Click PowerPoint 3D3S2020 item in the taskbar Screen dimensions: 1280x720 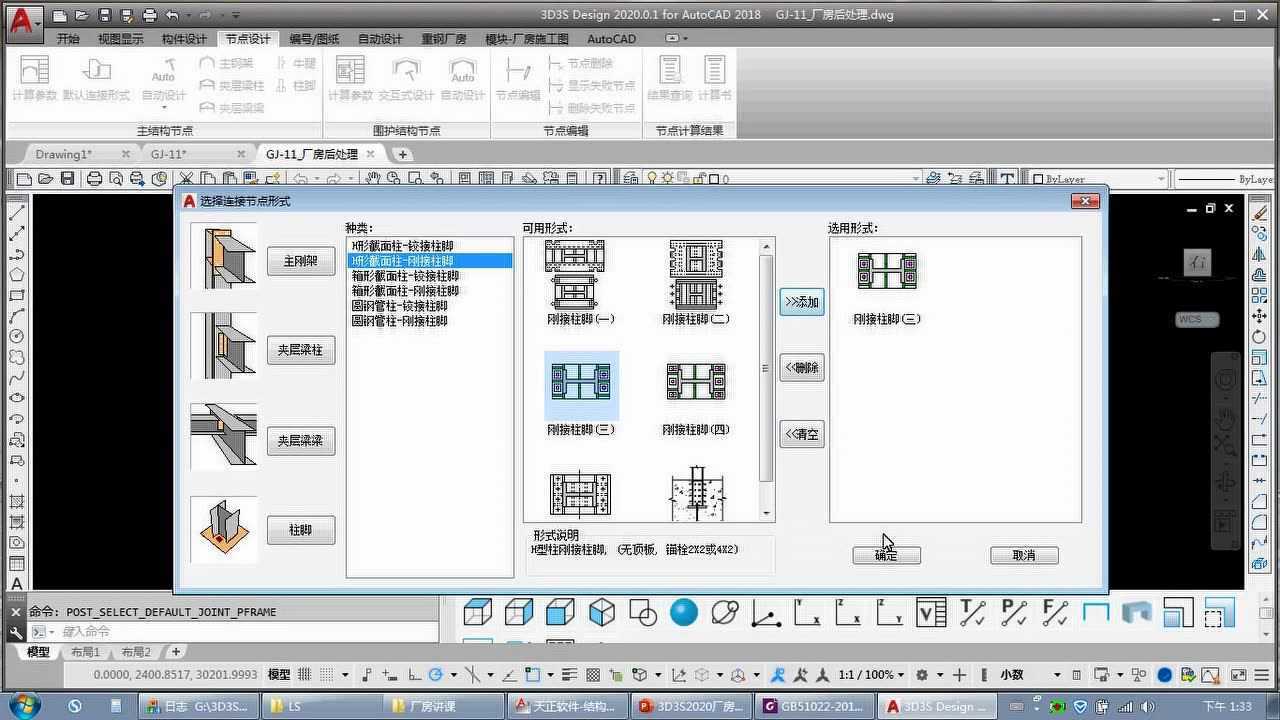point(692,706)
